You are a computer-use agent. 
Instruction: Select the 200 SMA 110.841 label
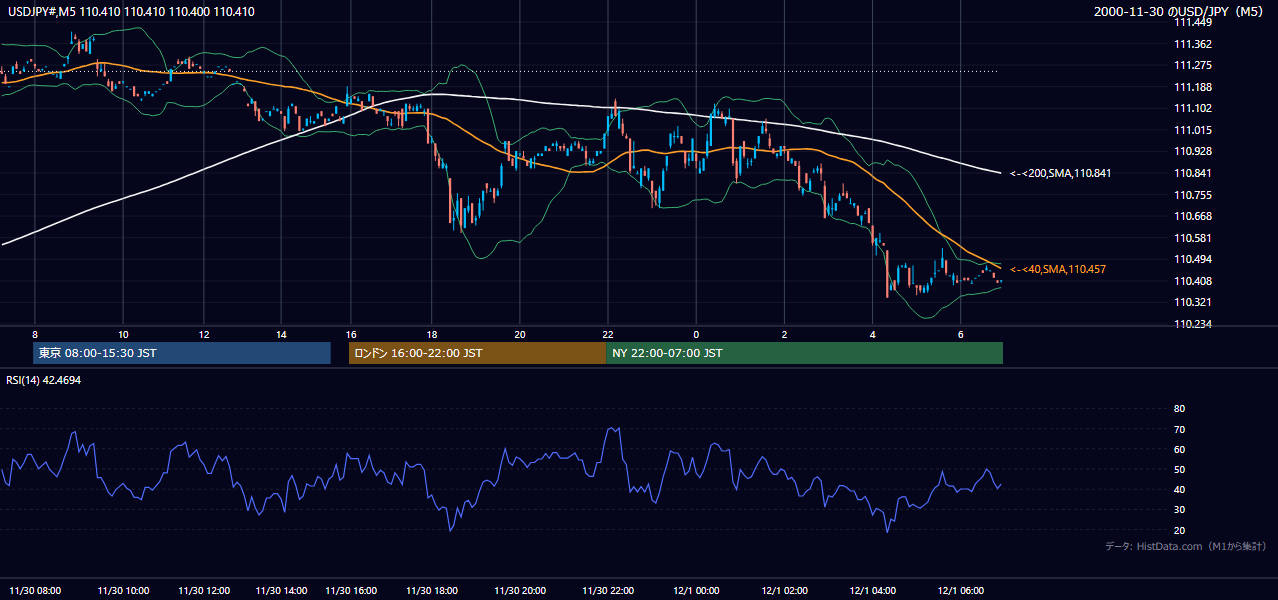[x=1060, y=173]
